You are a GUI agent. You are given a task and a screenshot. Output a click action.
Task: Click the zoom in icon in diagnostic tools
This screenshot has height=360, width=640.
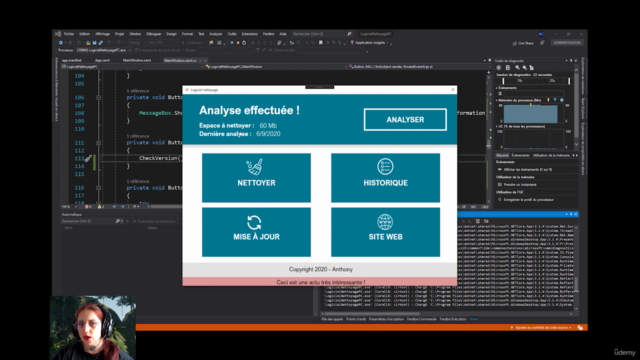tap(517, 68)
